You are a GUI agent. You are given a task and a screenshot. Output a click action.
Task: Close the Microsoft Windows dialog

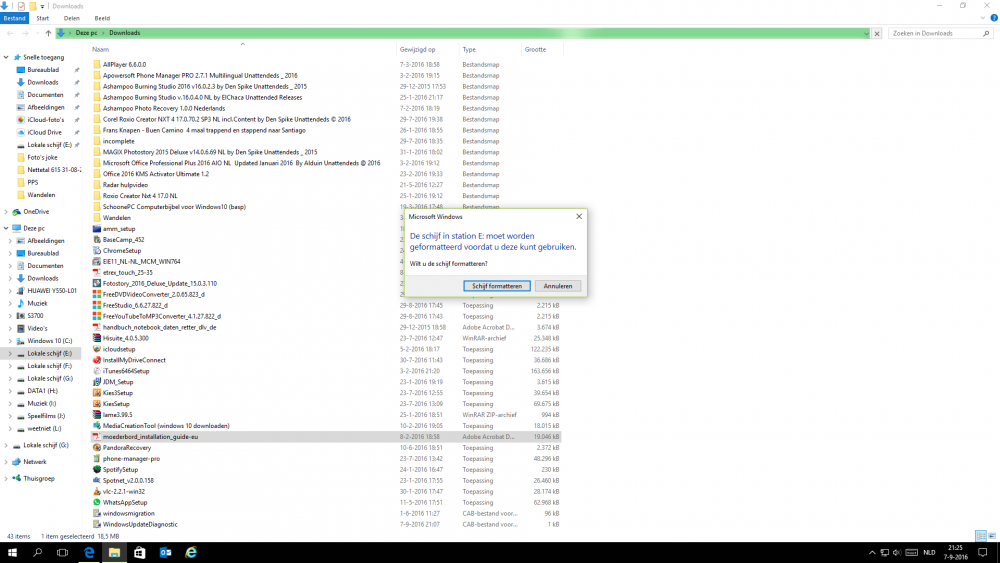(x=579, y=216)
